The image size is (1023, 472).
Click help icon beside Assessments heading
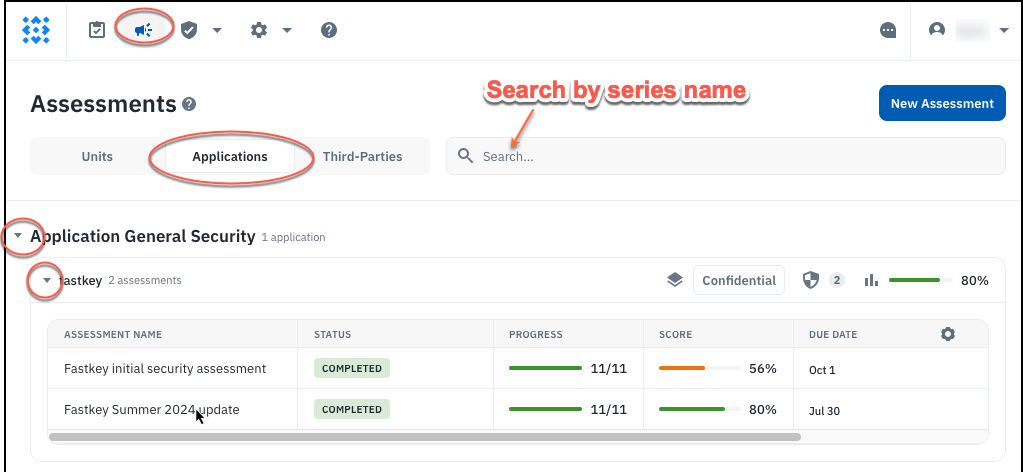[189, 104]
